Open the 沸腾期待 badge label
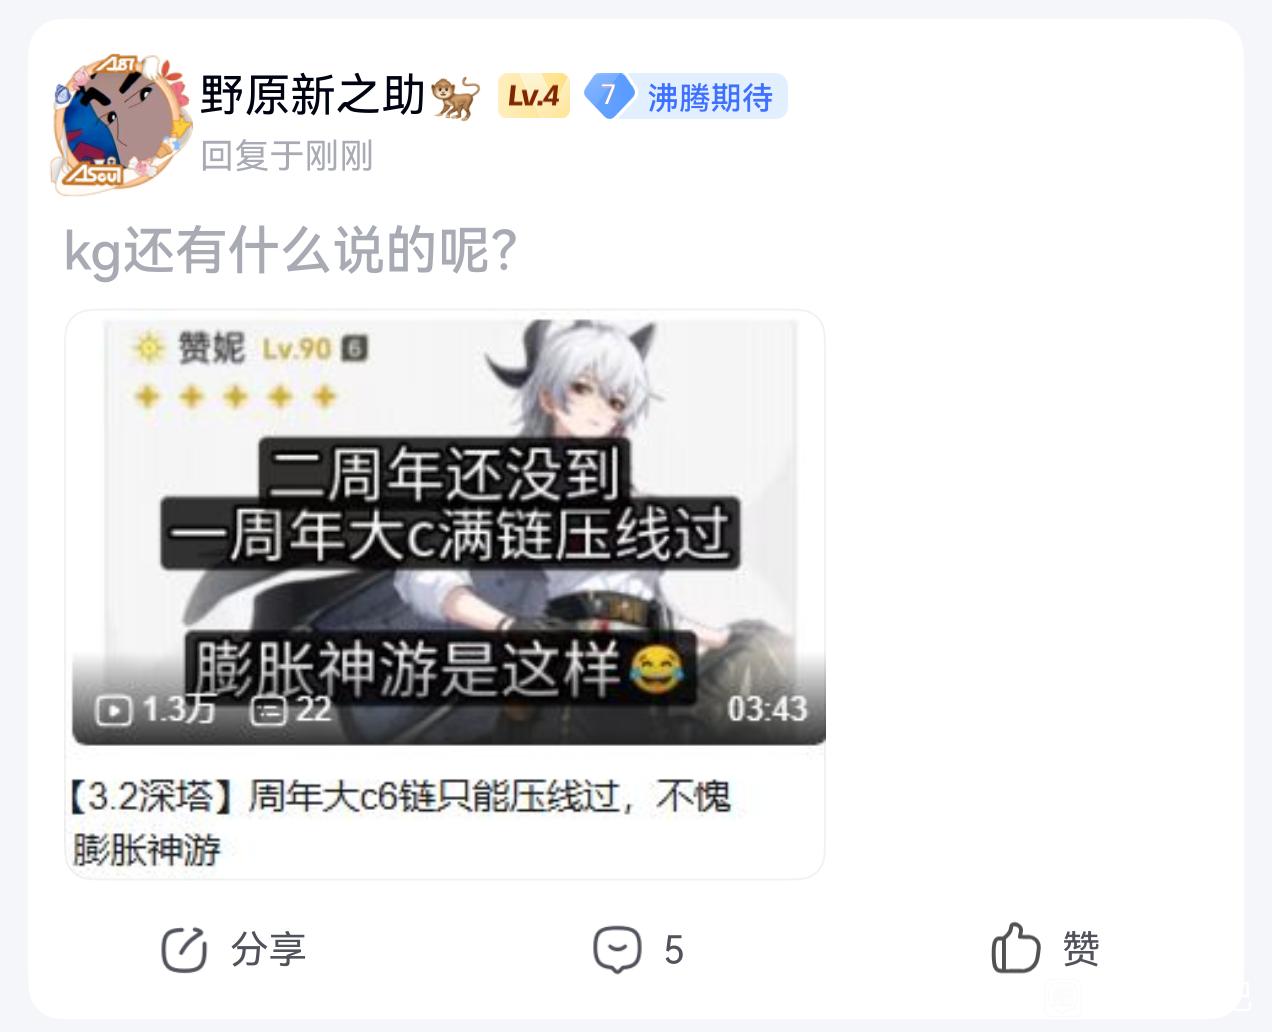This screenshot has width=1272, height=1032. 710,97
